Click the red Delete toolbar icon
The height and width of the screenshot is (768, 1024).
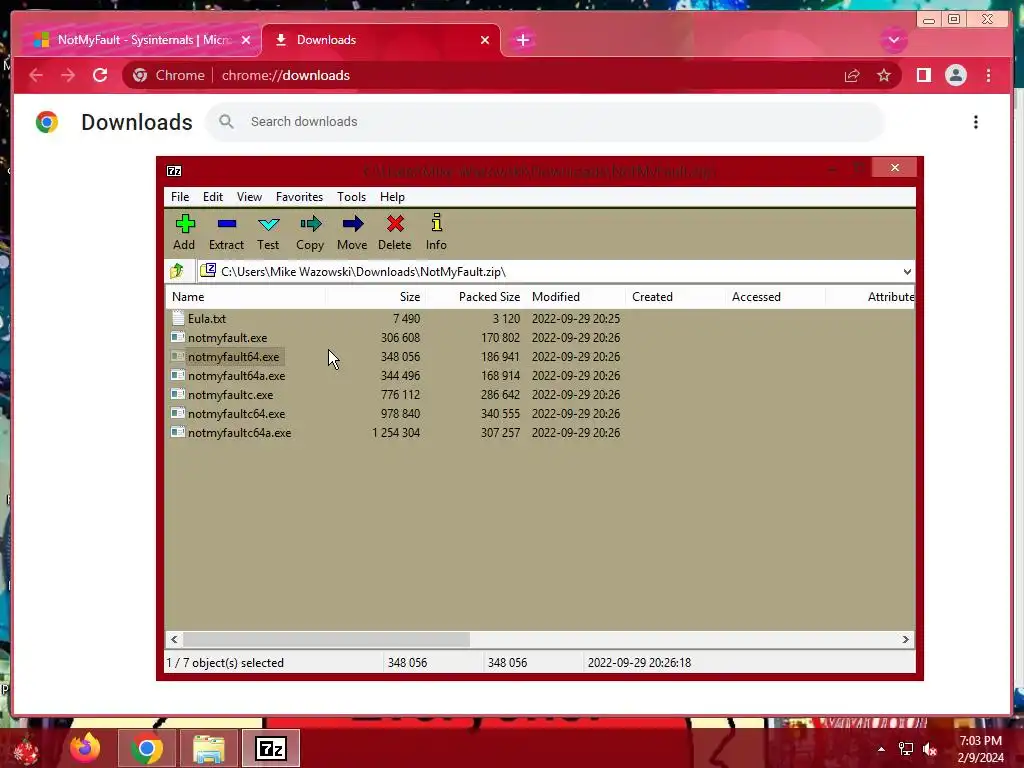394,232
